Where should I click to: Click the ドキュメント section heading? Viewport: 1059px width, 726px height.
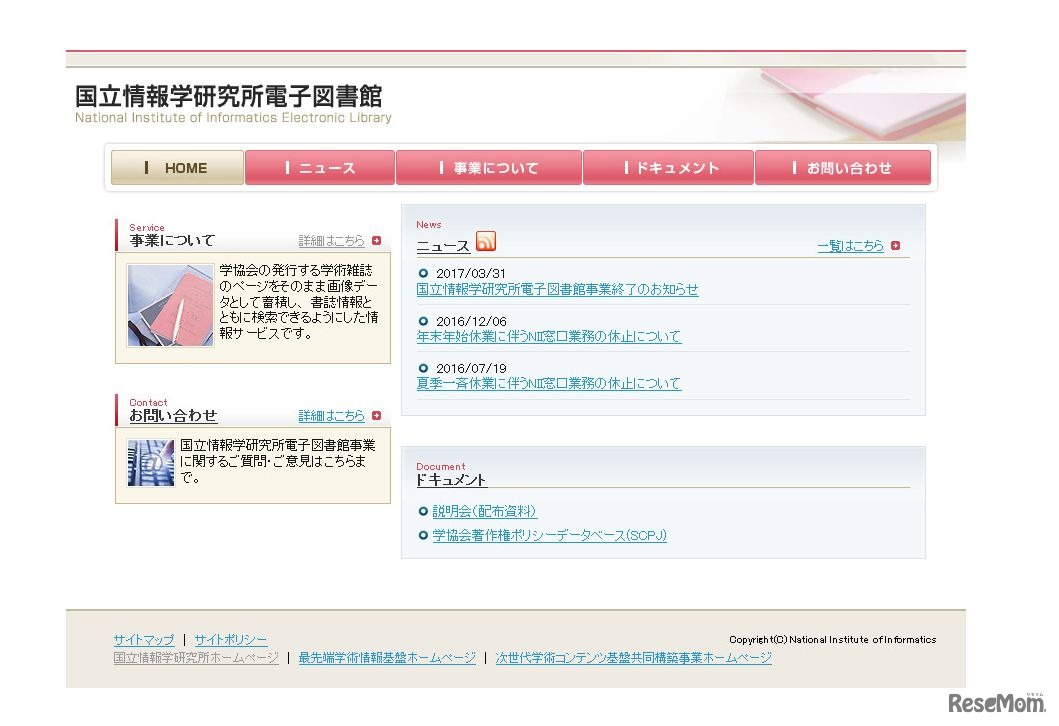[451, 480]
